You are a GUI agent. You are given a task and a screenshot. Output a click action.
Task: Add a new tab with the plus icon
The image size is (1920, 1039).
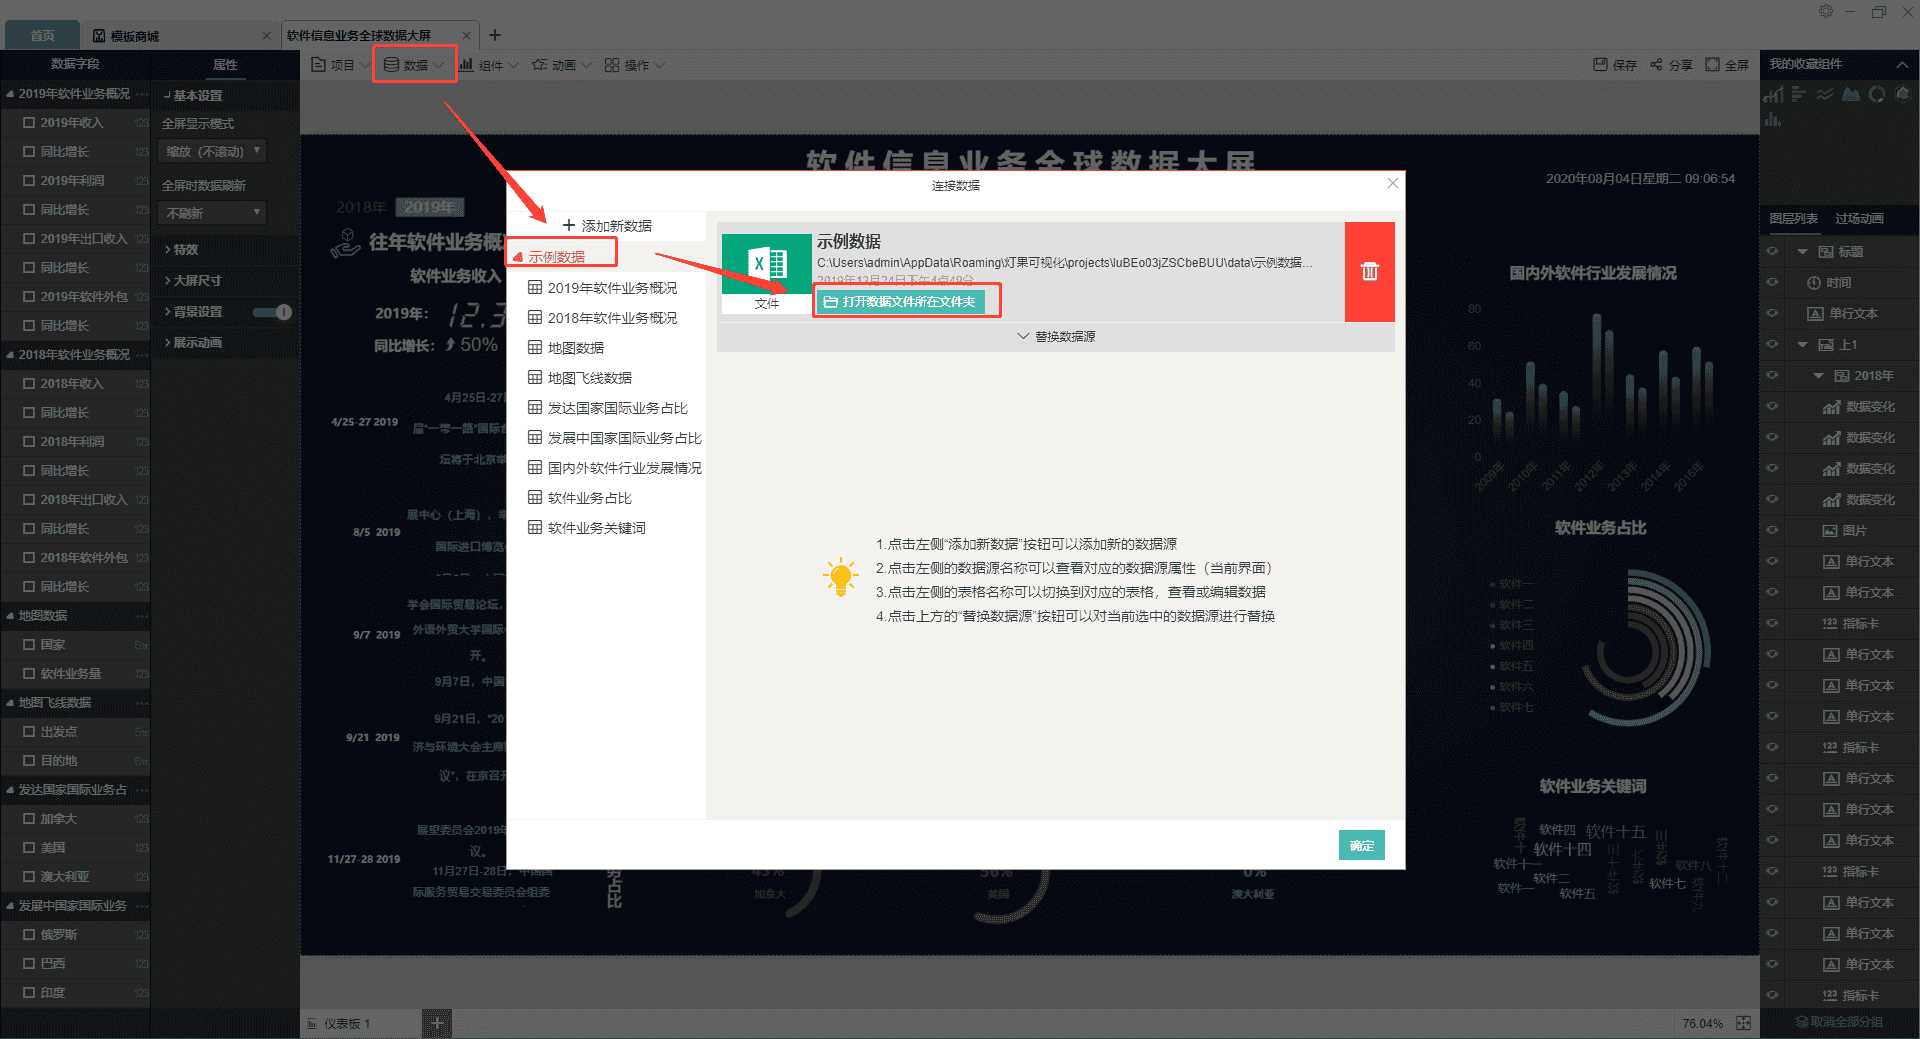494,35
